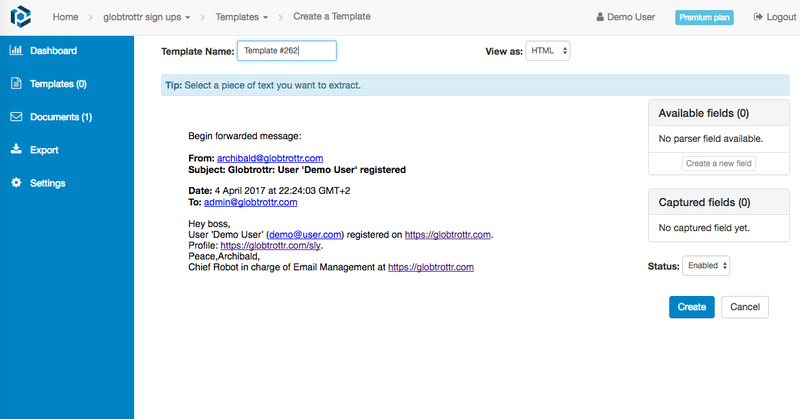
Task: Click the Dashboard chart icon
Action: pyautogui.click(x=16, y=50)
